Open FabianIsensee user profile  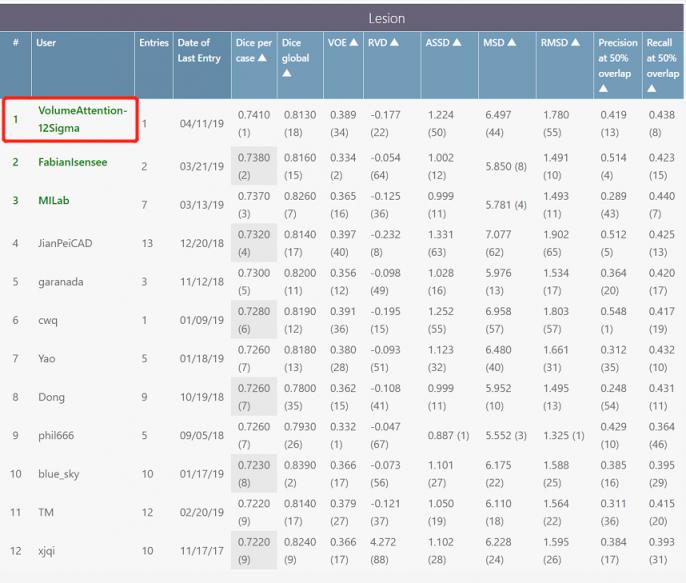73,162
